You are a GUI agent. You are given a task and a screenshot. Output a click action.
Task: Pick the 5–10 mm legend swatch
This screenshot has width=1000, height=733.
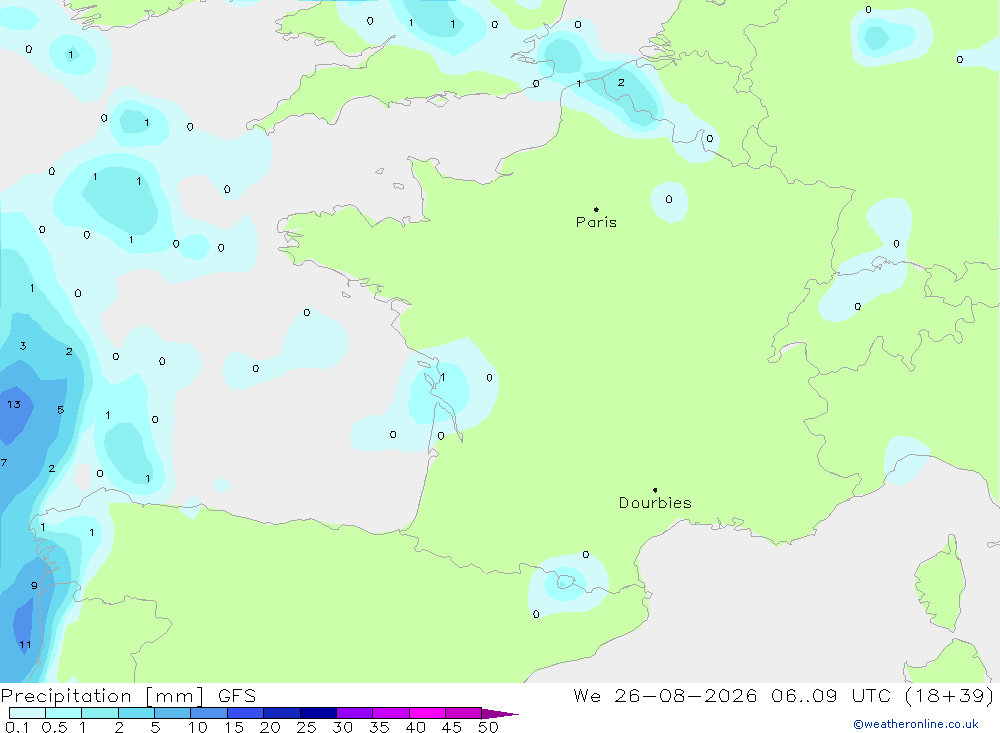[x=173, y=713]
